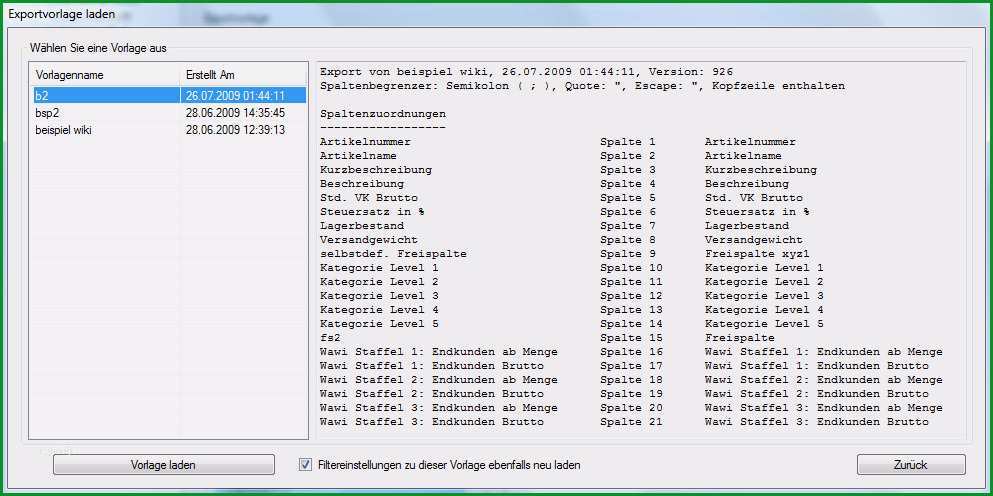Screen dimensions: 993x496
Task: Click date 28.06.2009 12:39:13 cell
Action: point(235,130)
